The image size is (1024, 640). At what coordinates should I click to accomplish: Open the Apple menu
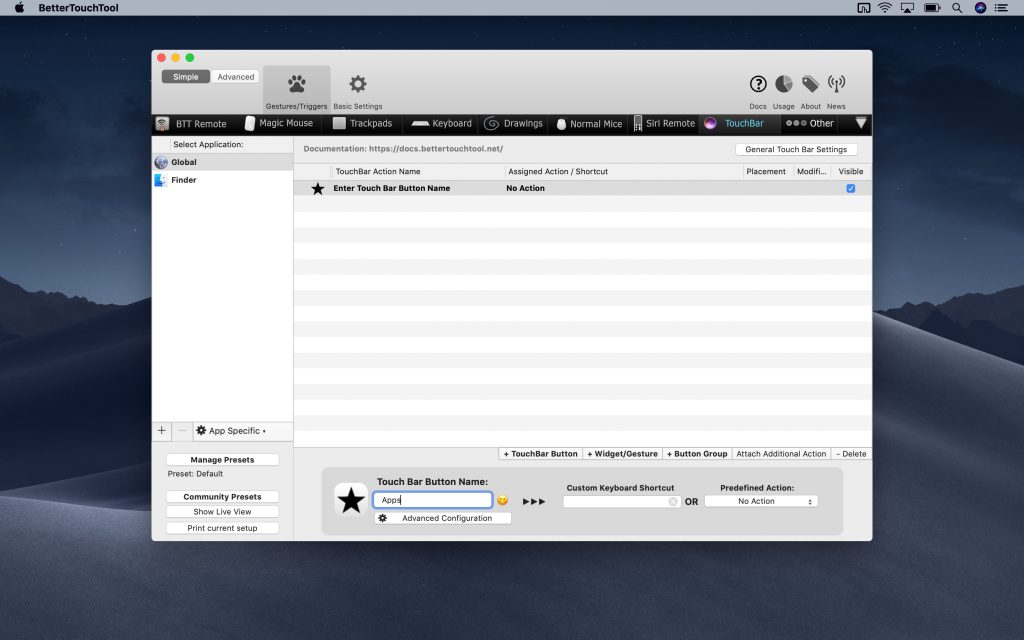coord(20,8)
